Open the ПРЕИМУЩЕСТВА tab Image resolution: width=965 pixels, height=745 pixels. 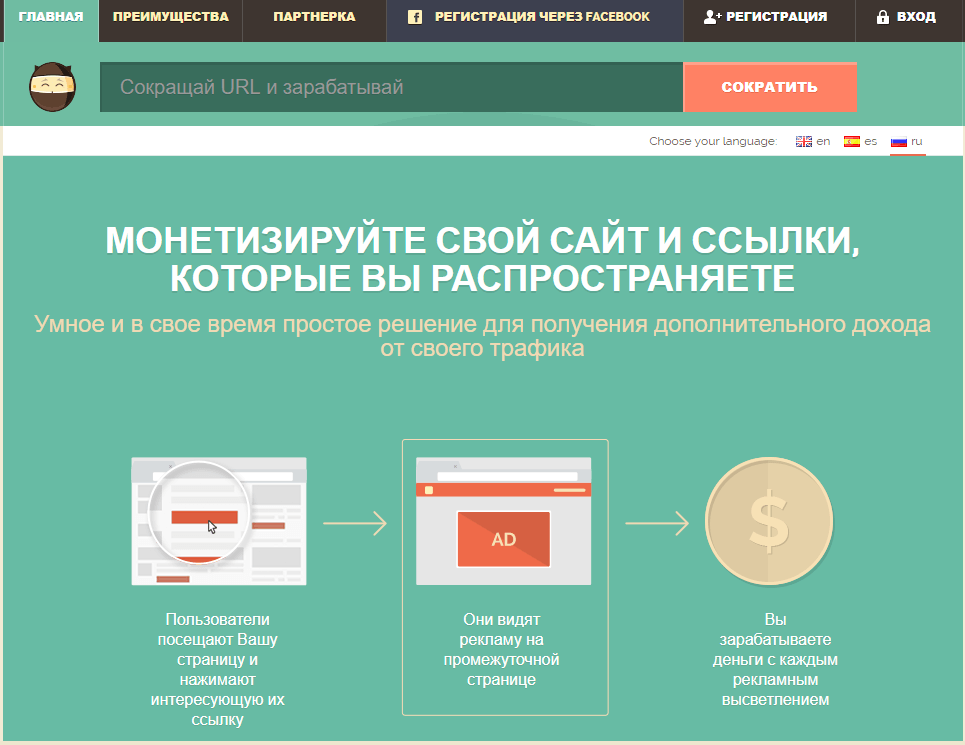point(170,17)
